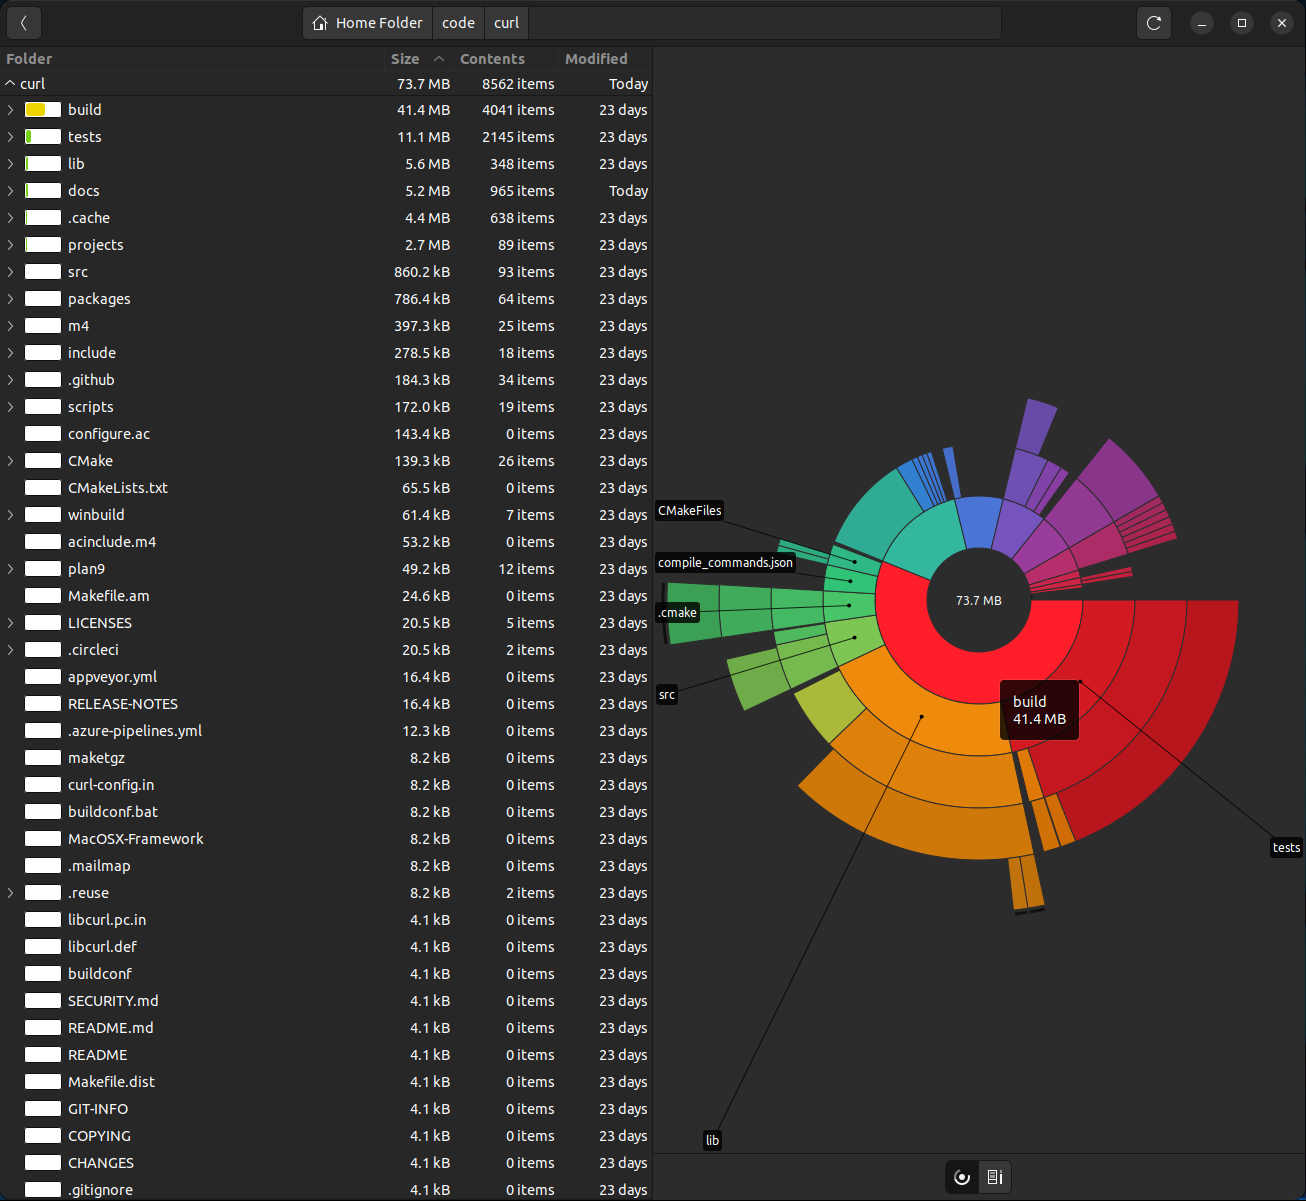Select acinclude.m4 file row

tap(326, 542)
